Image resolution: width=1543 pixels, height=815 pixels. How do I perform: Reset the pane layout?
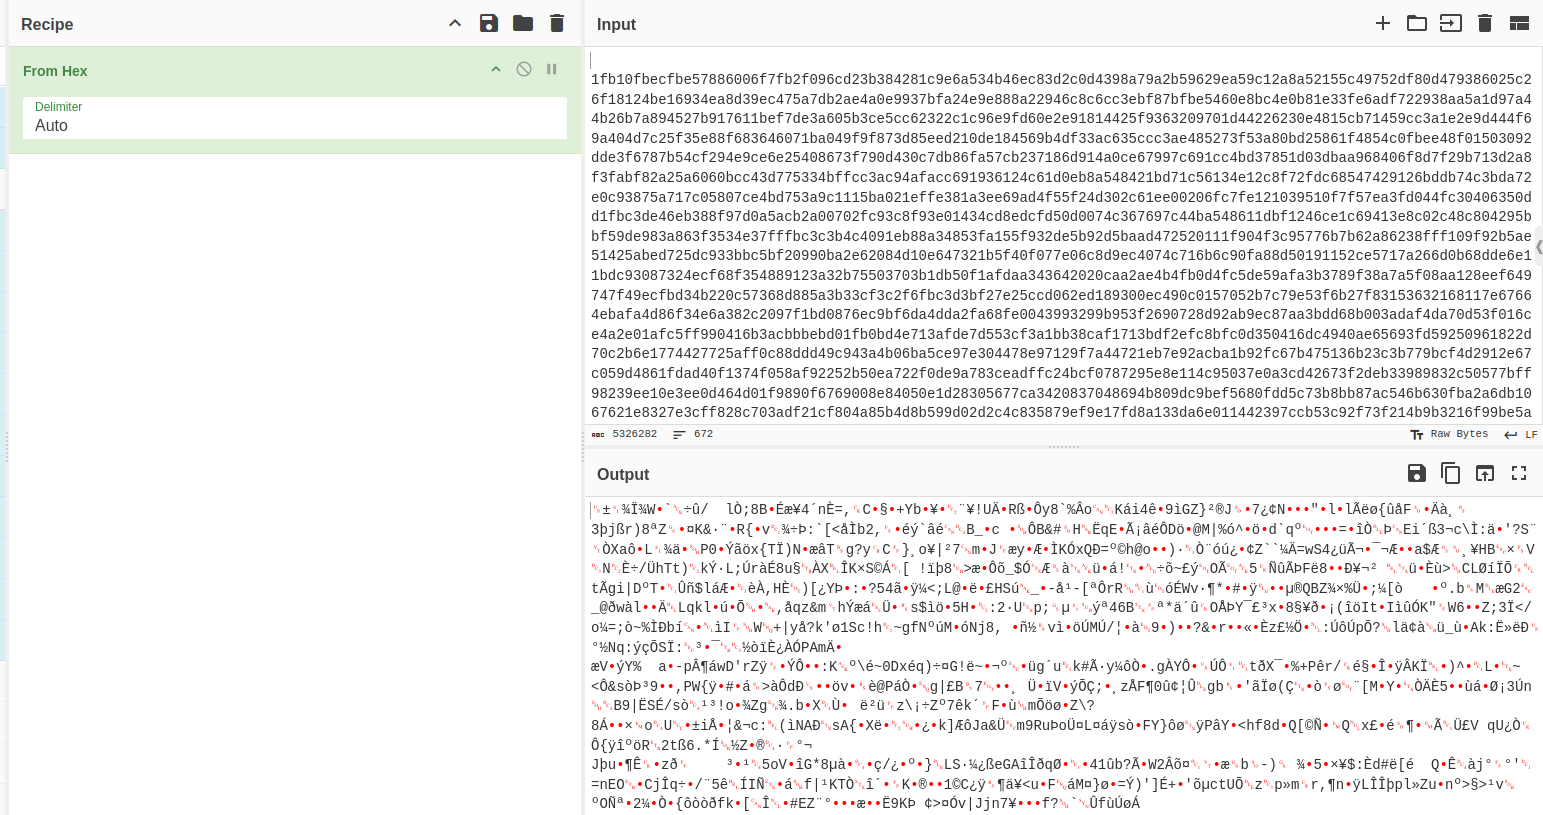click(1519, 23)
